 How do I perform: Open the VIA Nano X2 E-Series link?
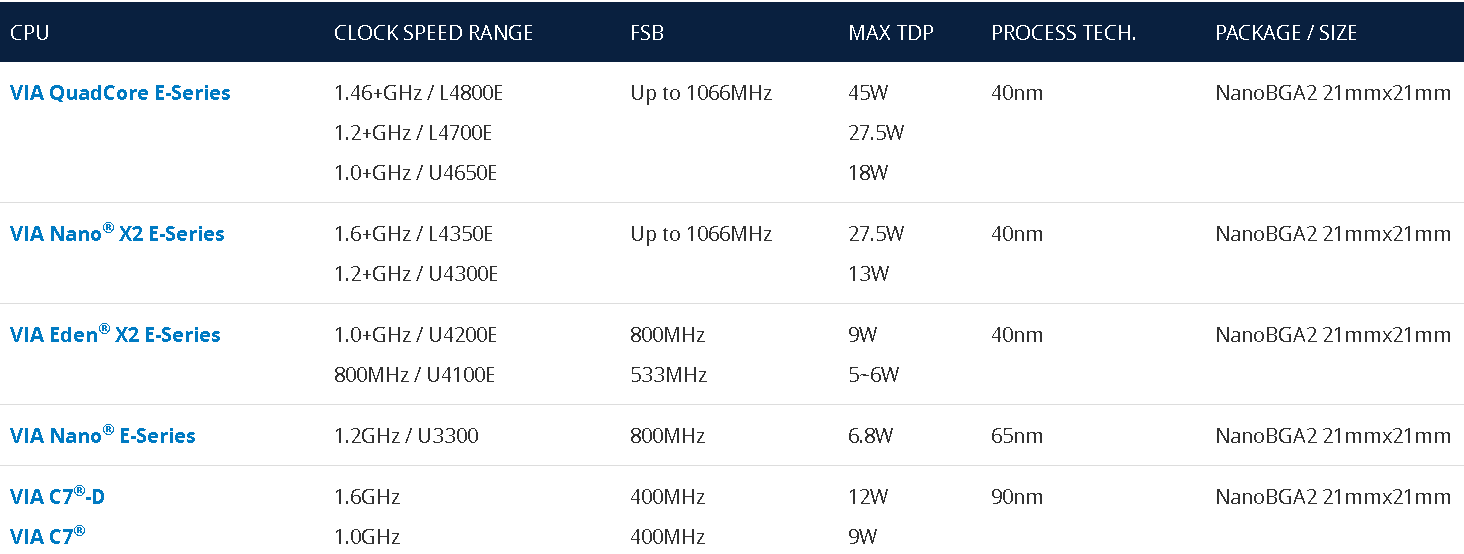click(117, 234)
